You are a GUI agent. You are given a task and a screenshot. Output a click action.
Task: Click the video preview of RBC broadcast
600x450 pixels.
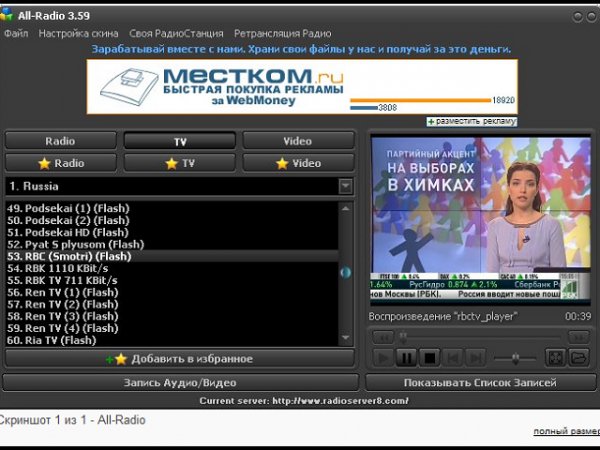[x=481, y=221]
